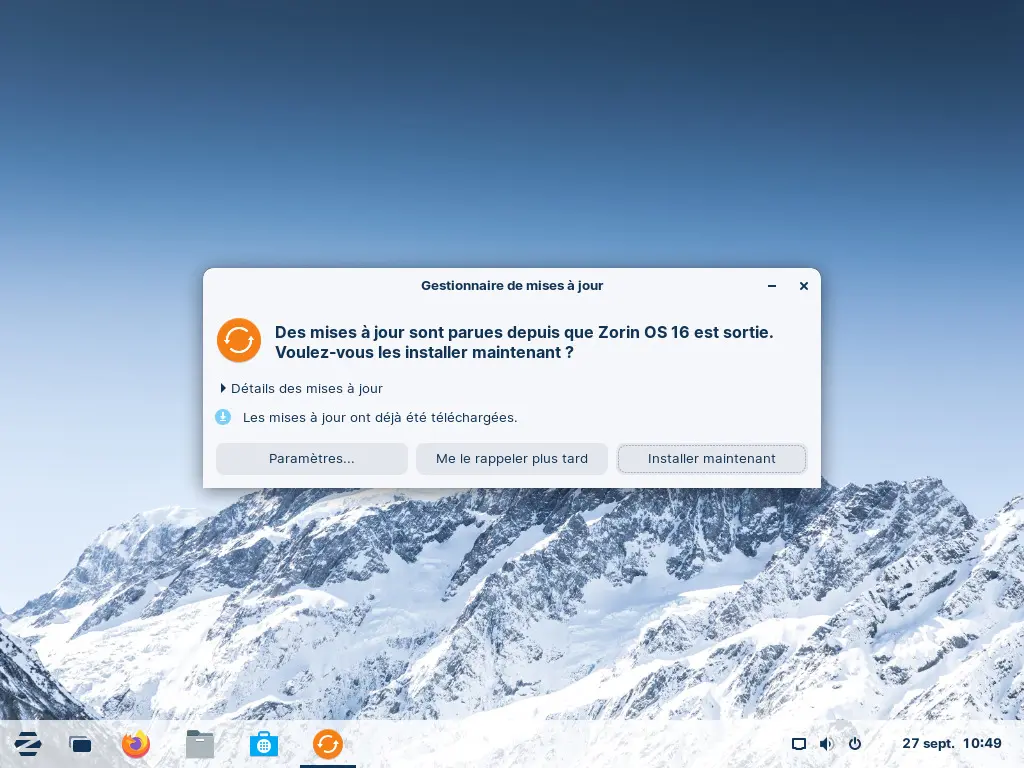Open the volume control in tray

click(x=826, y=744)
